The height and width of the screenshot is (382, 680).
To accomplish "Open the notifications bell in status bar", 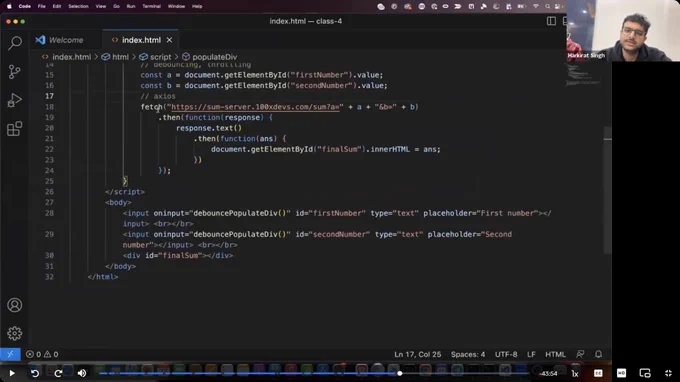I will pos(598,354).
